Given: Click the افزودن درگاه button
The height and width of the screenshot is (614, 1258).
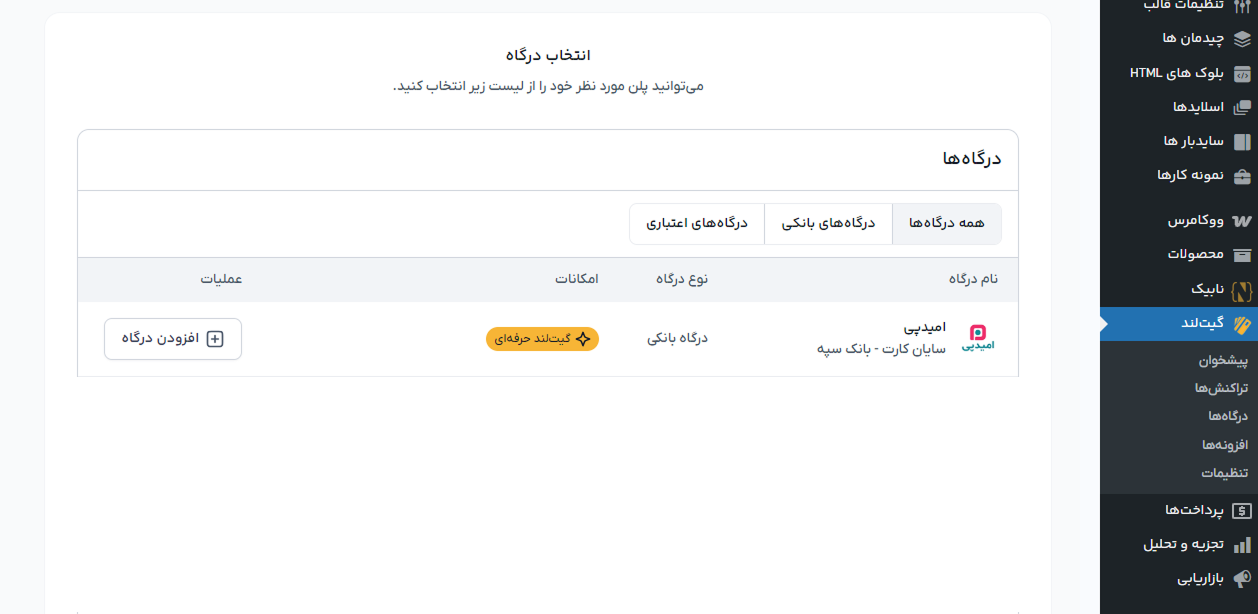Looking at the screenshot, I should pyautogui.click(x=173, y=339).
